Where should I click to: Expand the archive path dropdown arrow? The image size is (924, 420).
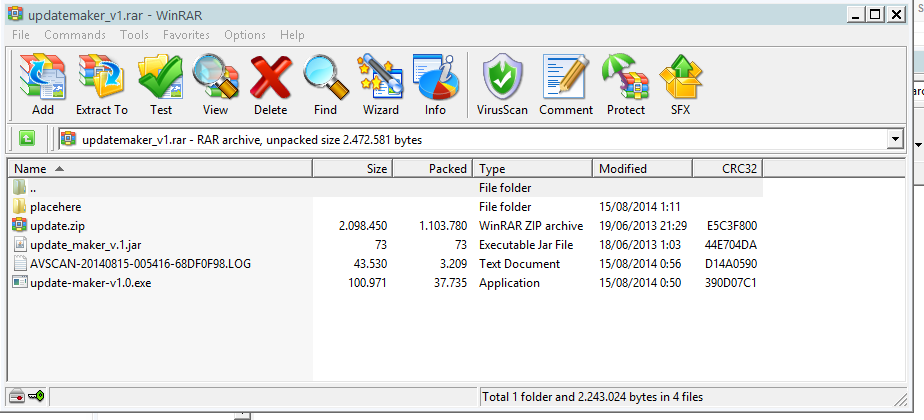pyautogui.click(x=895, y=140)
